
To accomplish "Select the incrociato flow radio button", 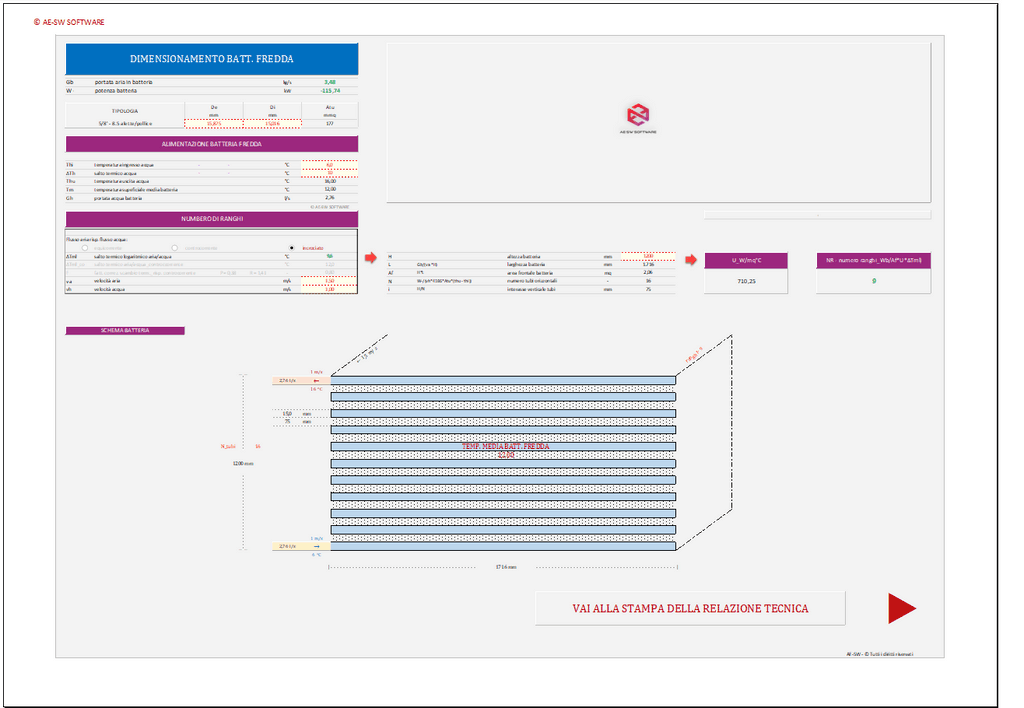I will click(x=291, y=247).
